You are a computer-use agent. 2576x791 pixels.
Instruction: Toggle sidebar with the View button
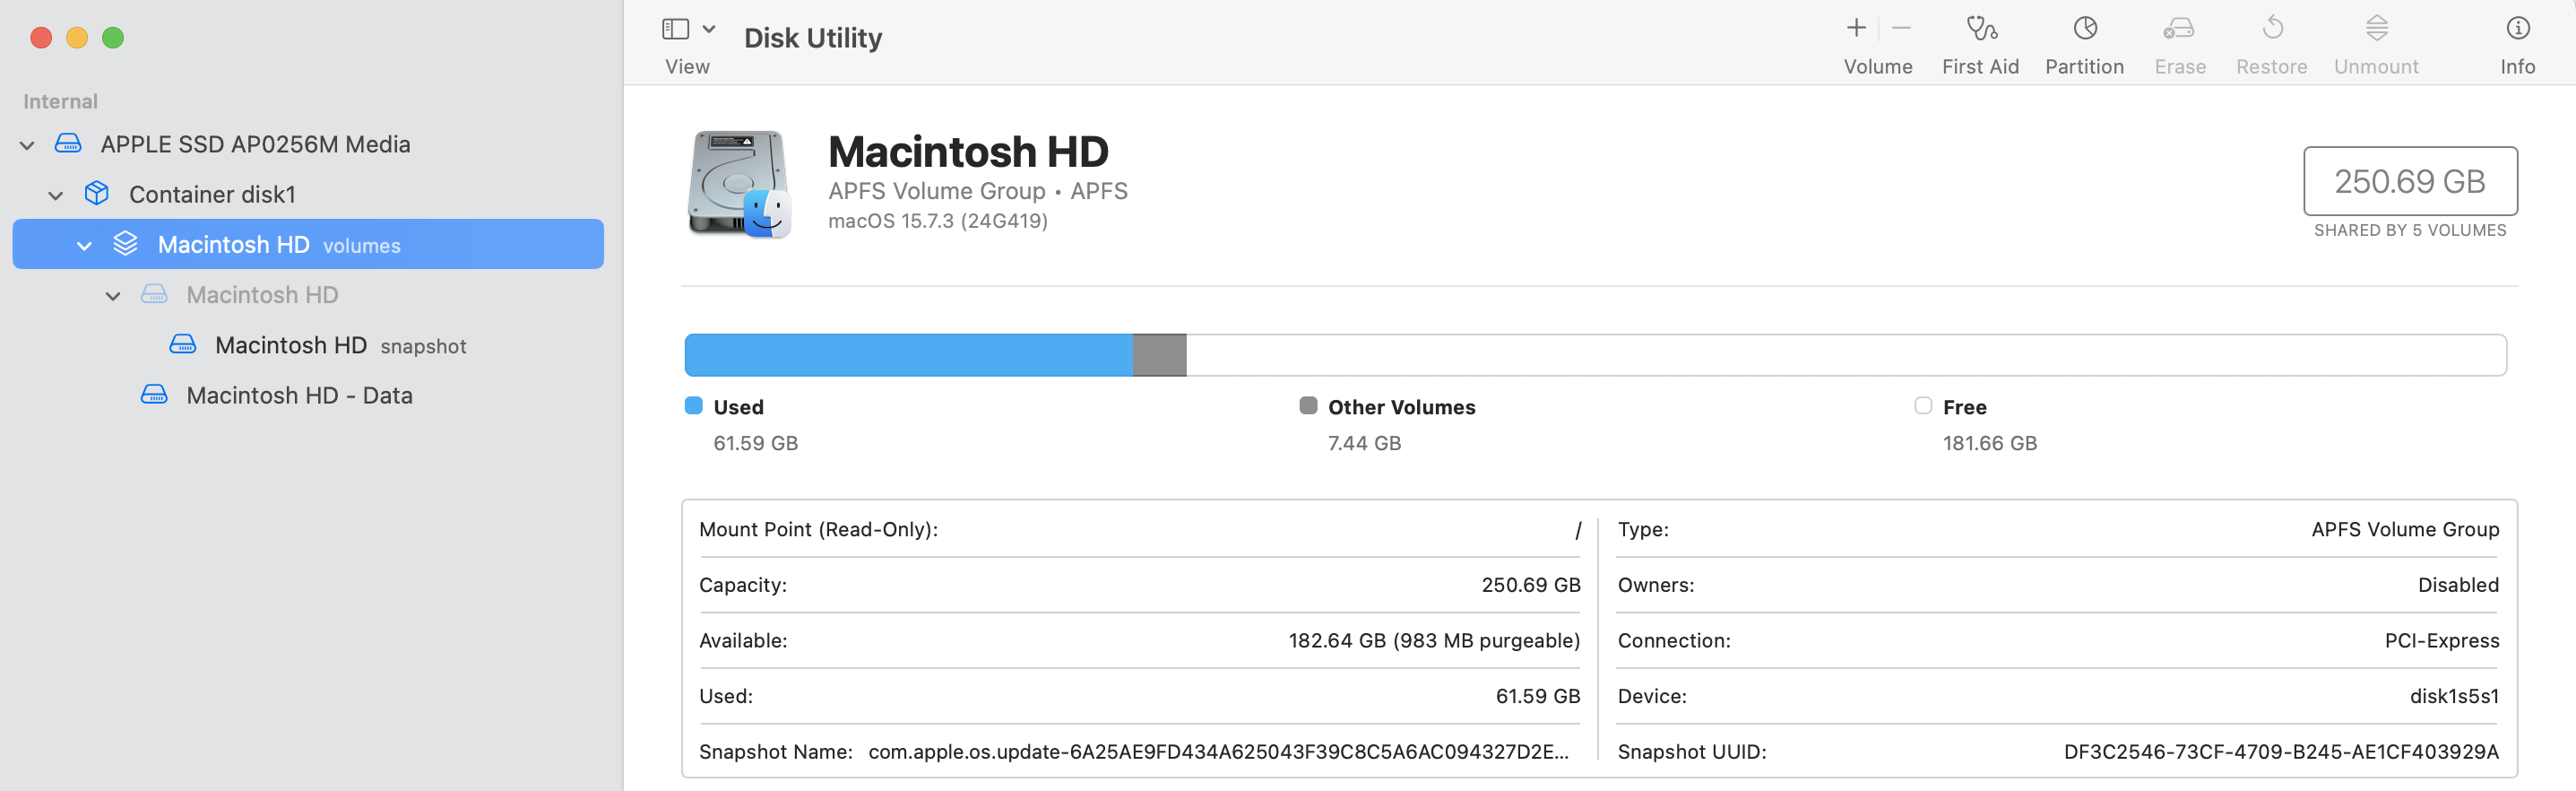(x=676, y=29)
